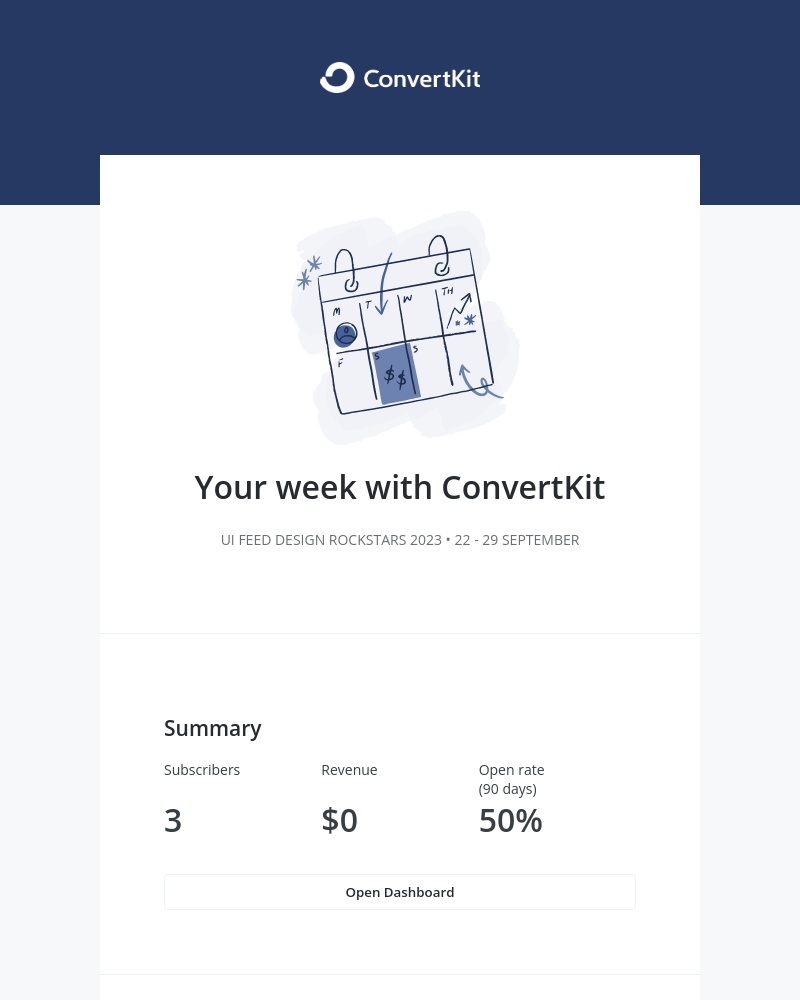The height and width of the screenshot is (1000, 800).
Task: Click the curved arrow under the calendar
Action: click(x=478, y=385)
